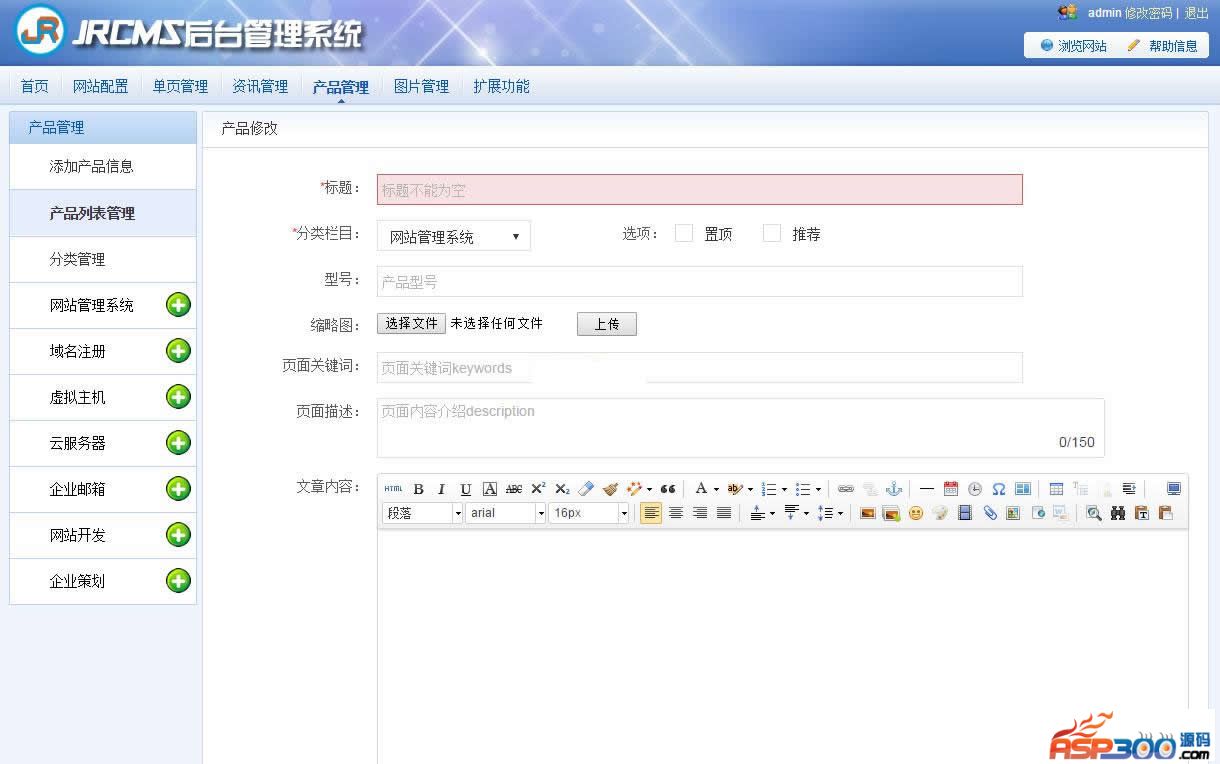Click green plus beside 企业策划
The image size is (1220, 764).
[178, 581]
